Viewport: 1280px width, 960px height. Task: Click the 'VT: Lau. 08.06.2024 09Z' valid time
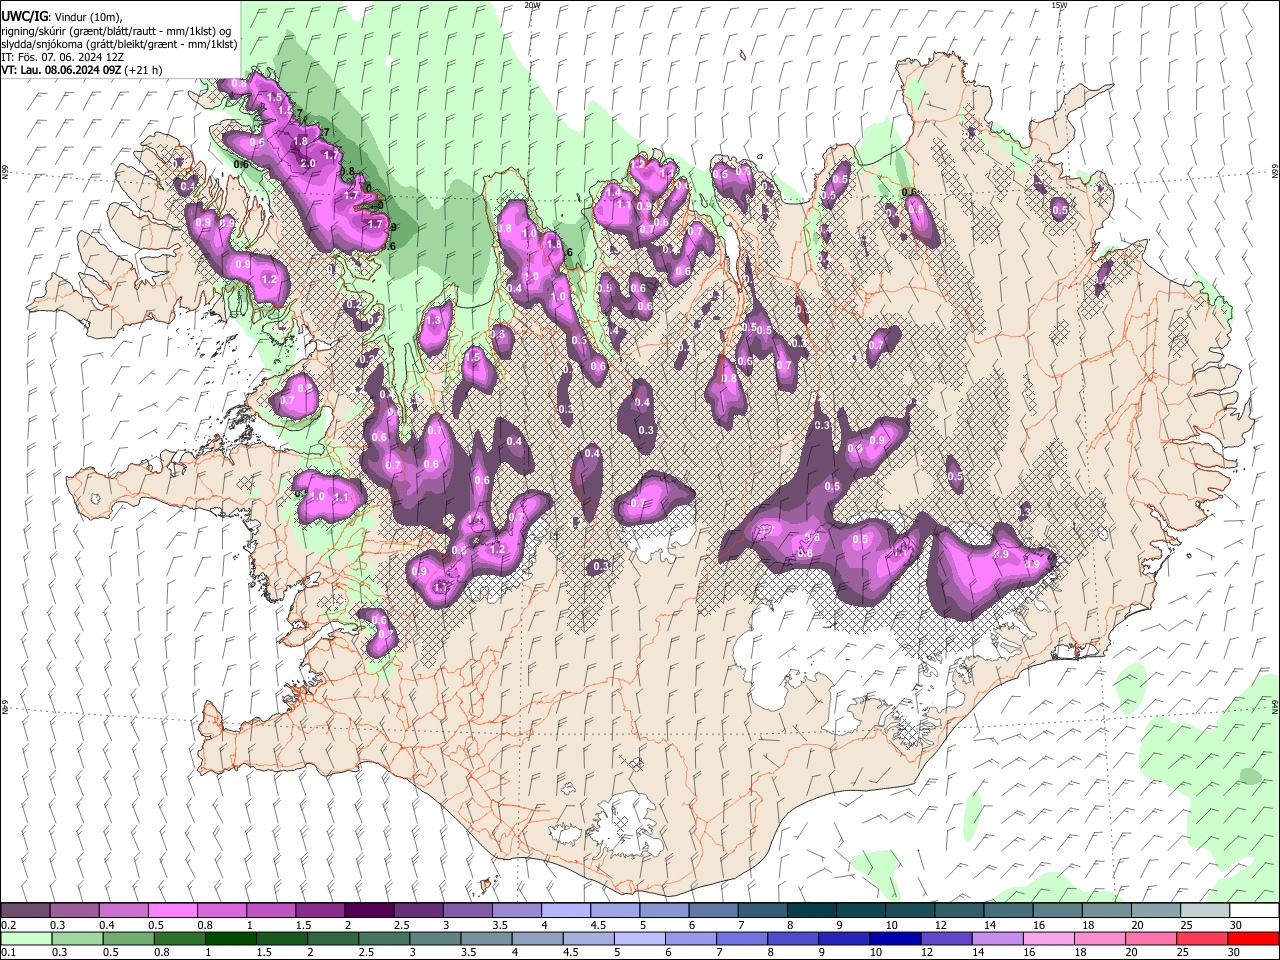point(63,70)
